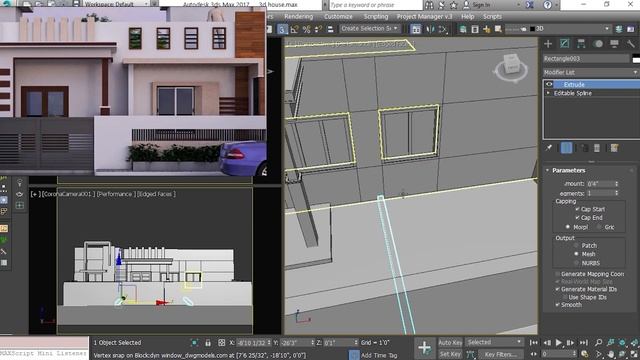Enable Generate Mapping Coords checkbox
640x360 pixels.
[x=557, y=274]
